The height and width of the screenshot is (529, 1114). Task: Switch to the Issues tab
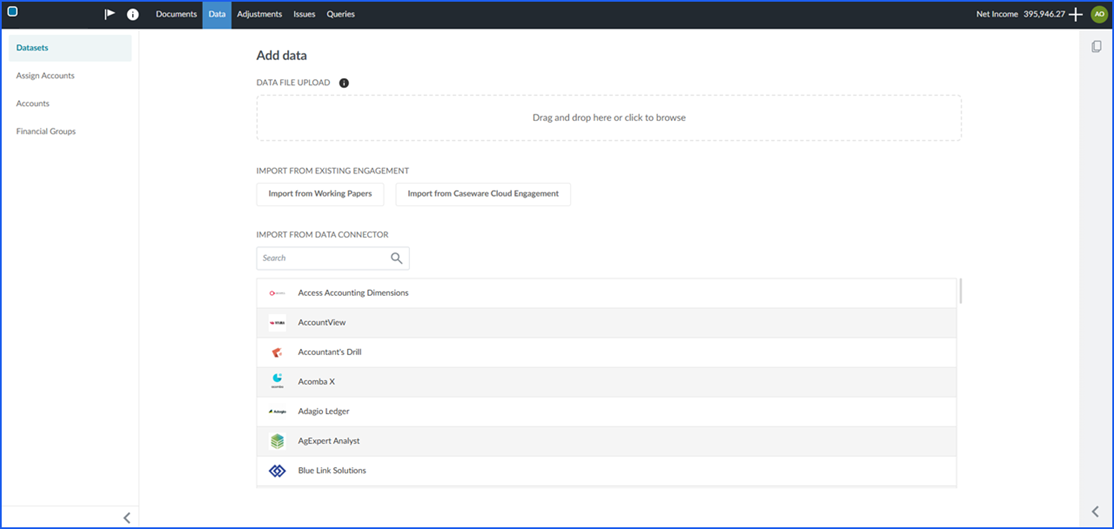click(304, 14)
